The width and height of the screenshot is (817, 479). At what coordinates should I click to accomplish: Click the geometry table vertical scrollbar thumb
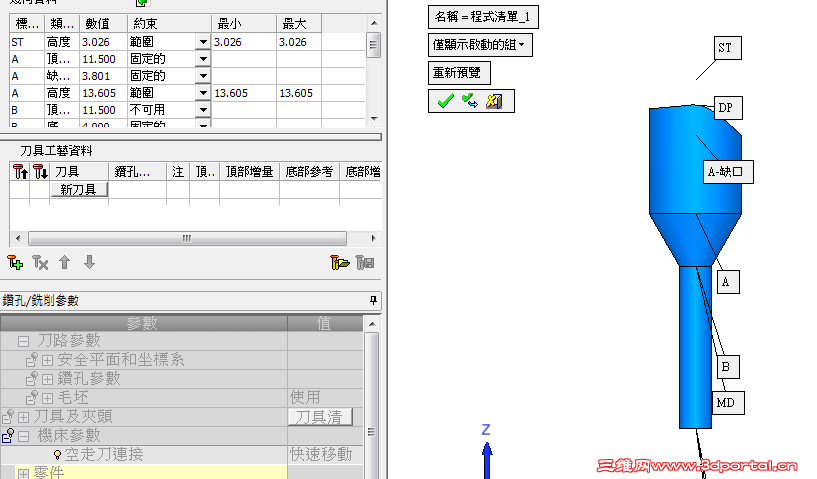373,45
